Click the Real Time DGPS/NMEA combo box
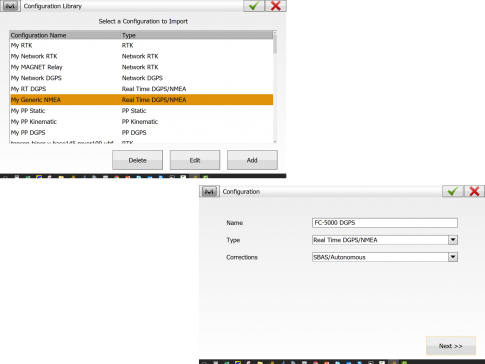 (385, 240)
